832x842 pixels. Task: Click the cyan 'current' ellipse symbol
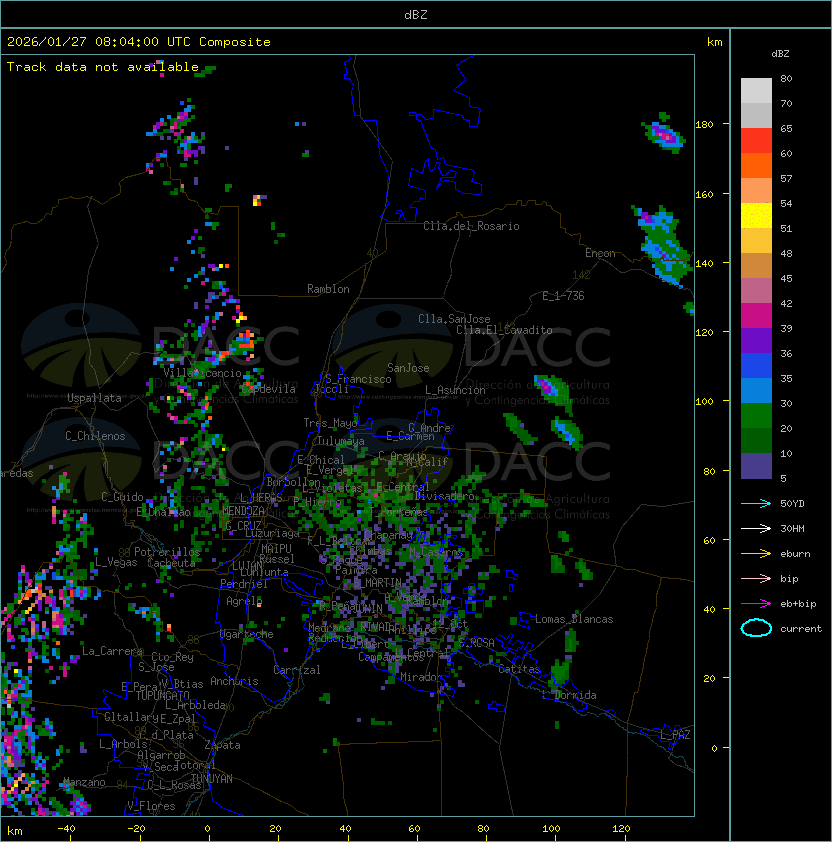[756, 628]
